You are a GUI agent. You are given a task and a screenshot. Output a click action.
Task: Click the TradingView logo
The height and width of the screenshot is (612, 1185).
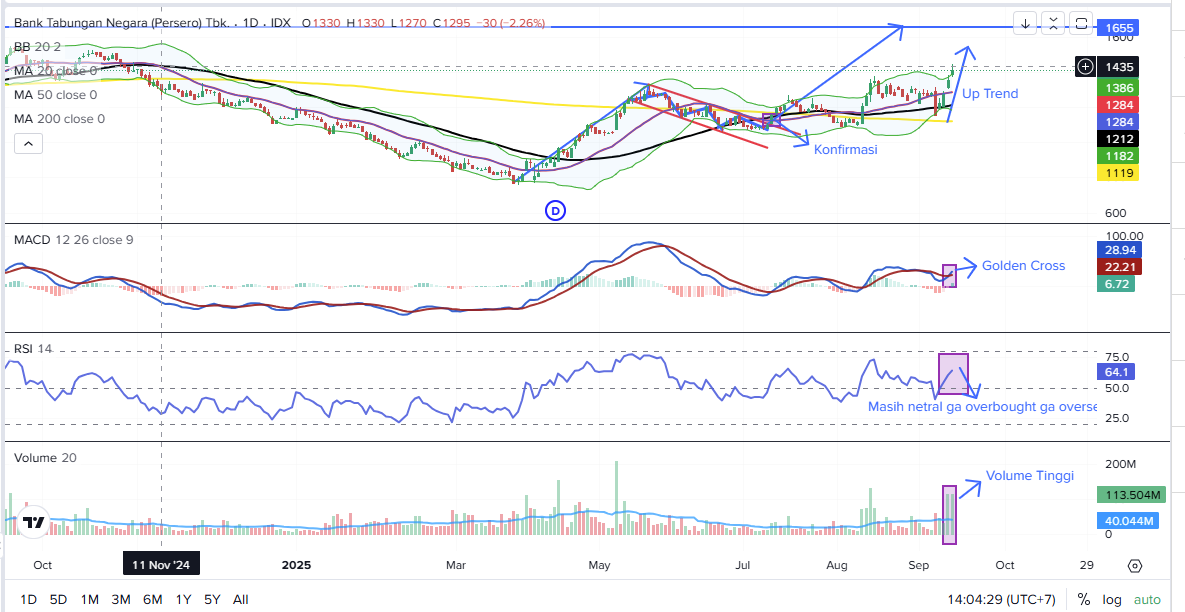point(32,522)
